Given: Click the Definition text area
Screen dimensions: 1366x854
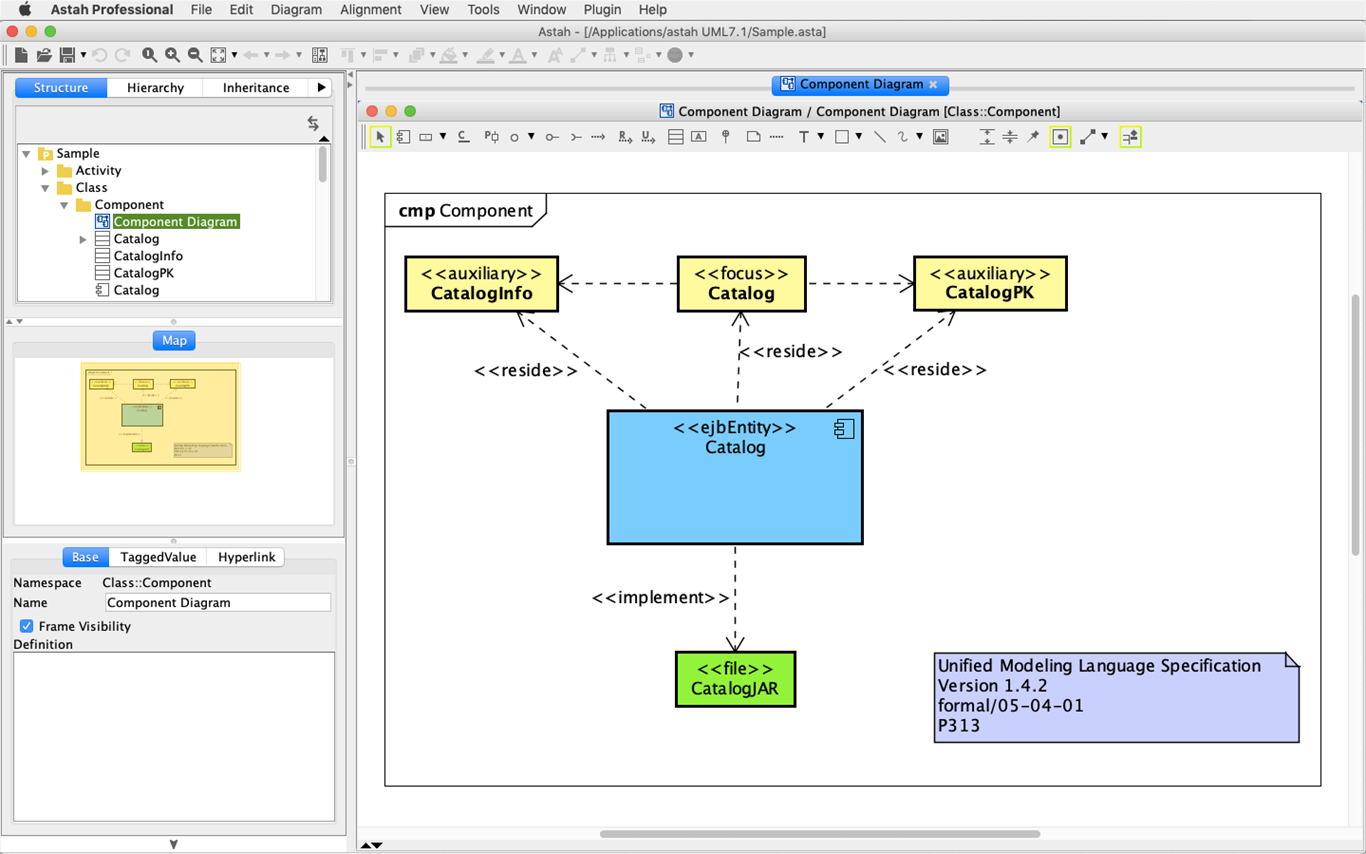Looking at the screenshot, I should click(x=174, y=737).
